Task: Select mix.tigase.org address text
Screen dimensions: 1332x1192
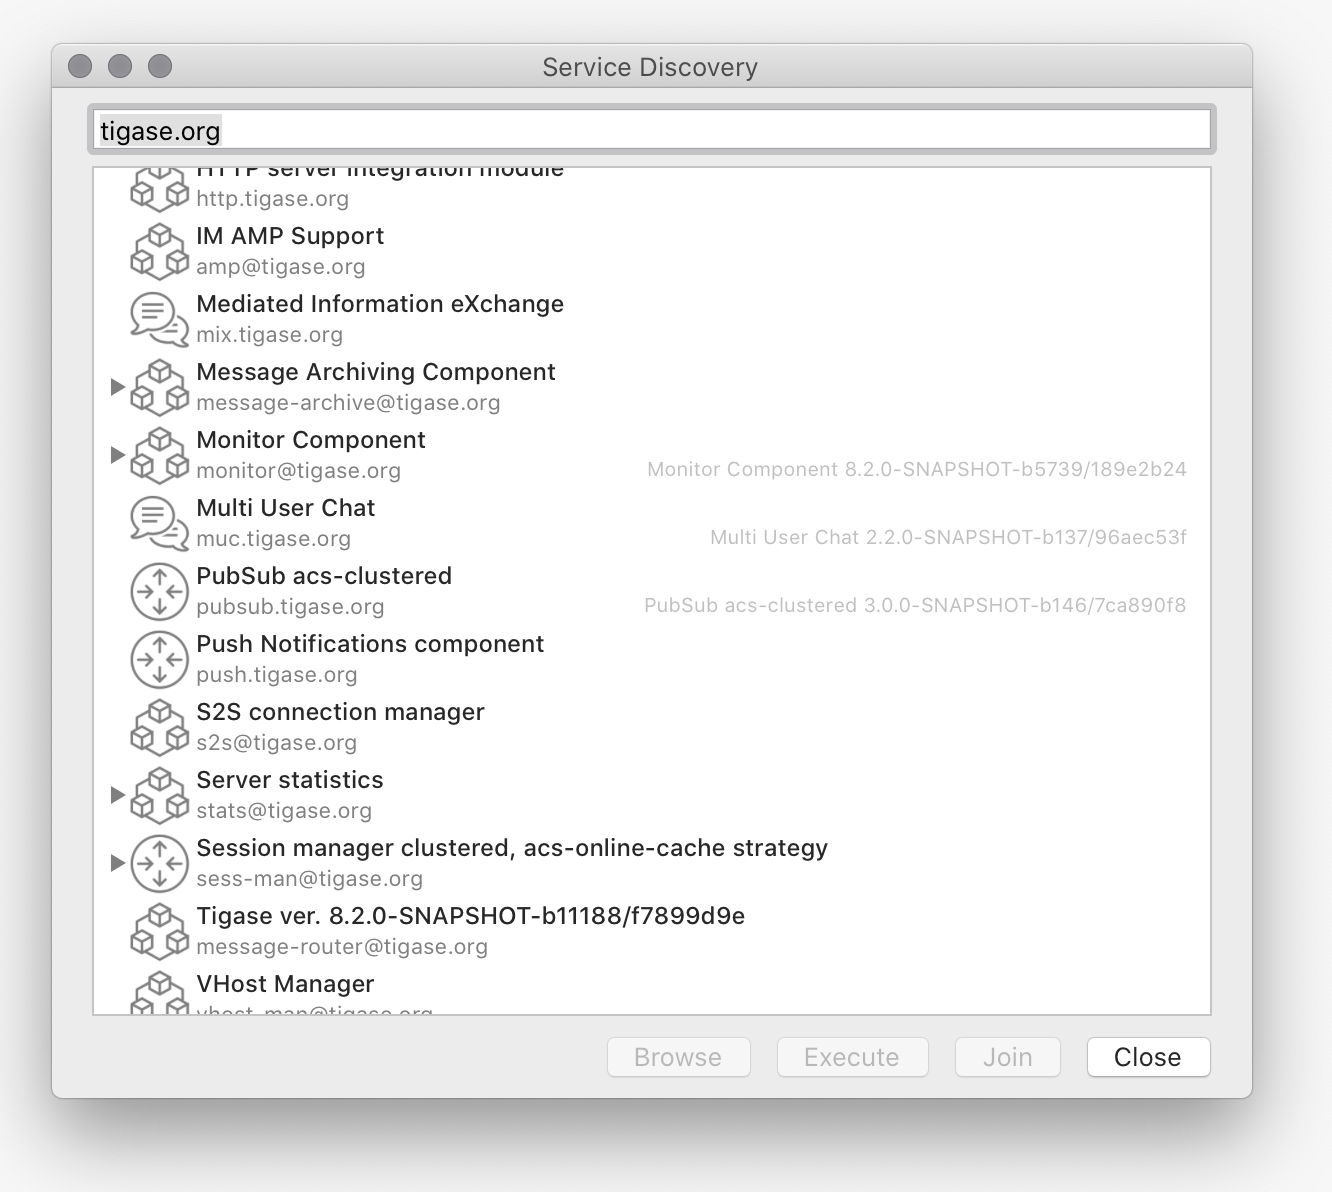Action: (270, 335)
